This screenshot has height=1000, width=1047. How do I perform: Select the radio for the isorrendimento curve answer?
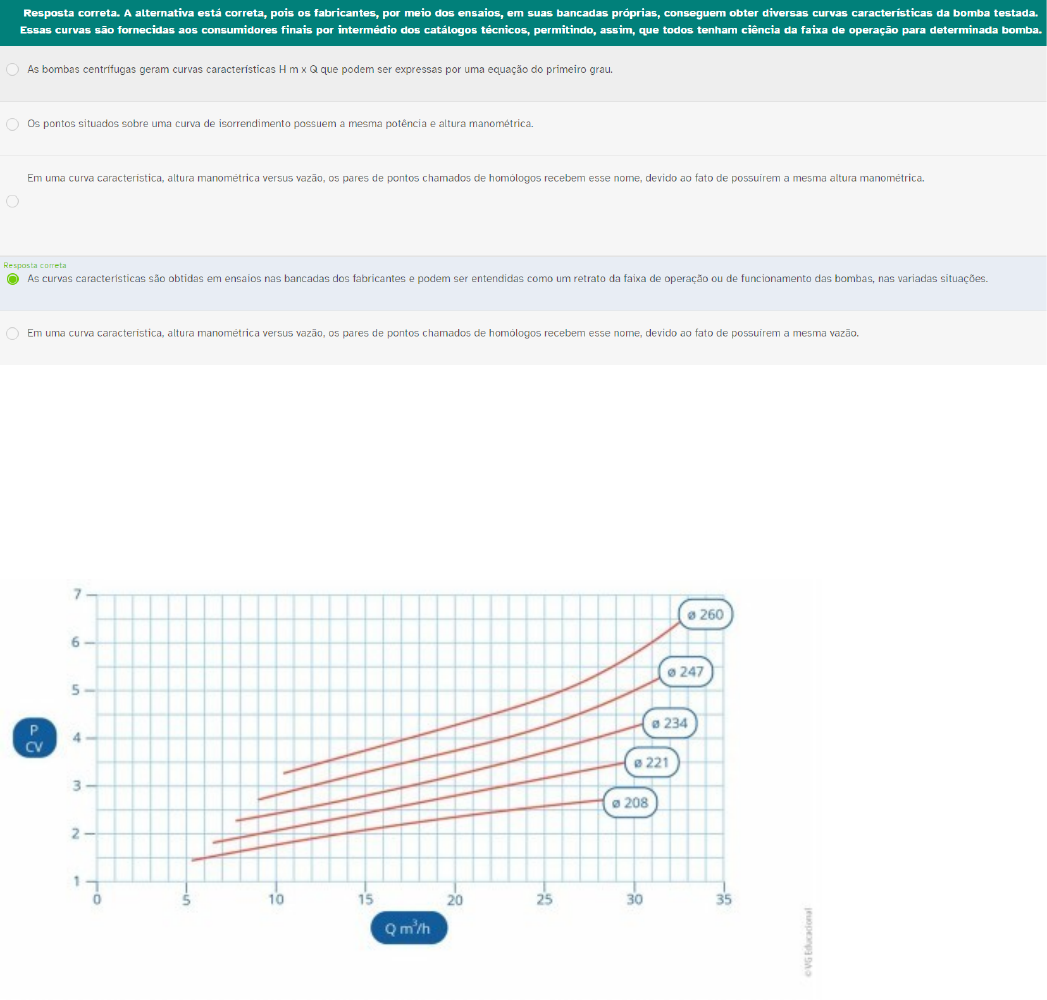coord(12,124)
